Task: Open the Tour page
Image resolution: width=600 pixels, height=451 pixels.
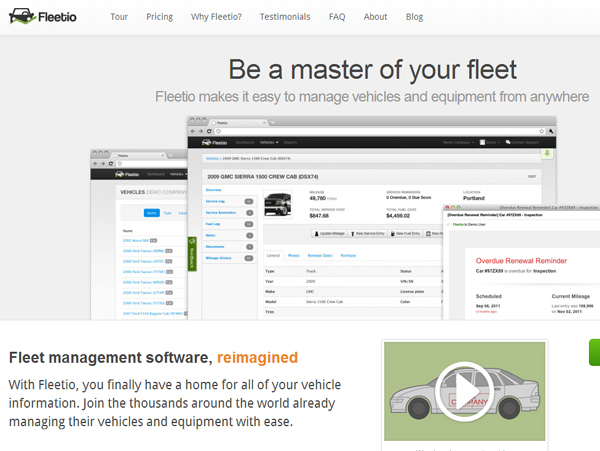Action: coord(119,17)
